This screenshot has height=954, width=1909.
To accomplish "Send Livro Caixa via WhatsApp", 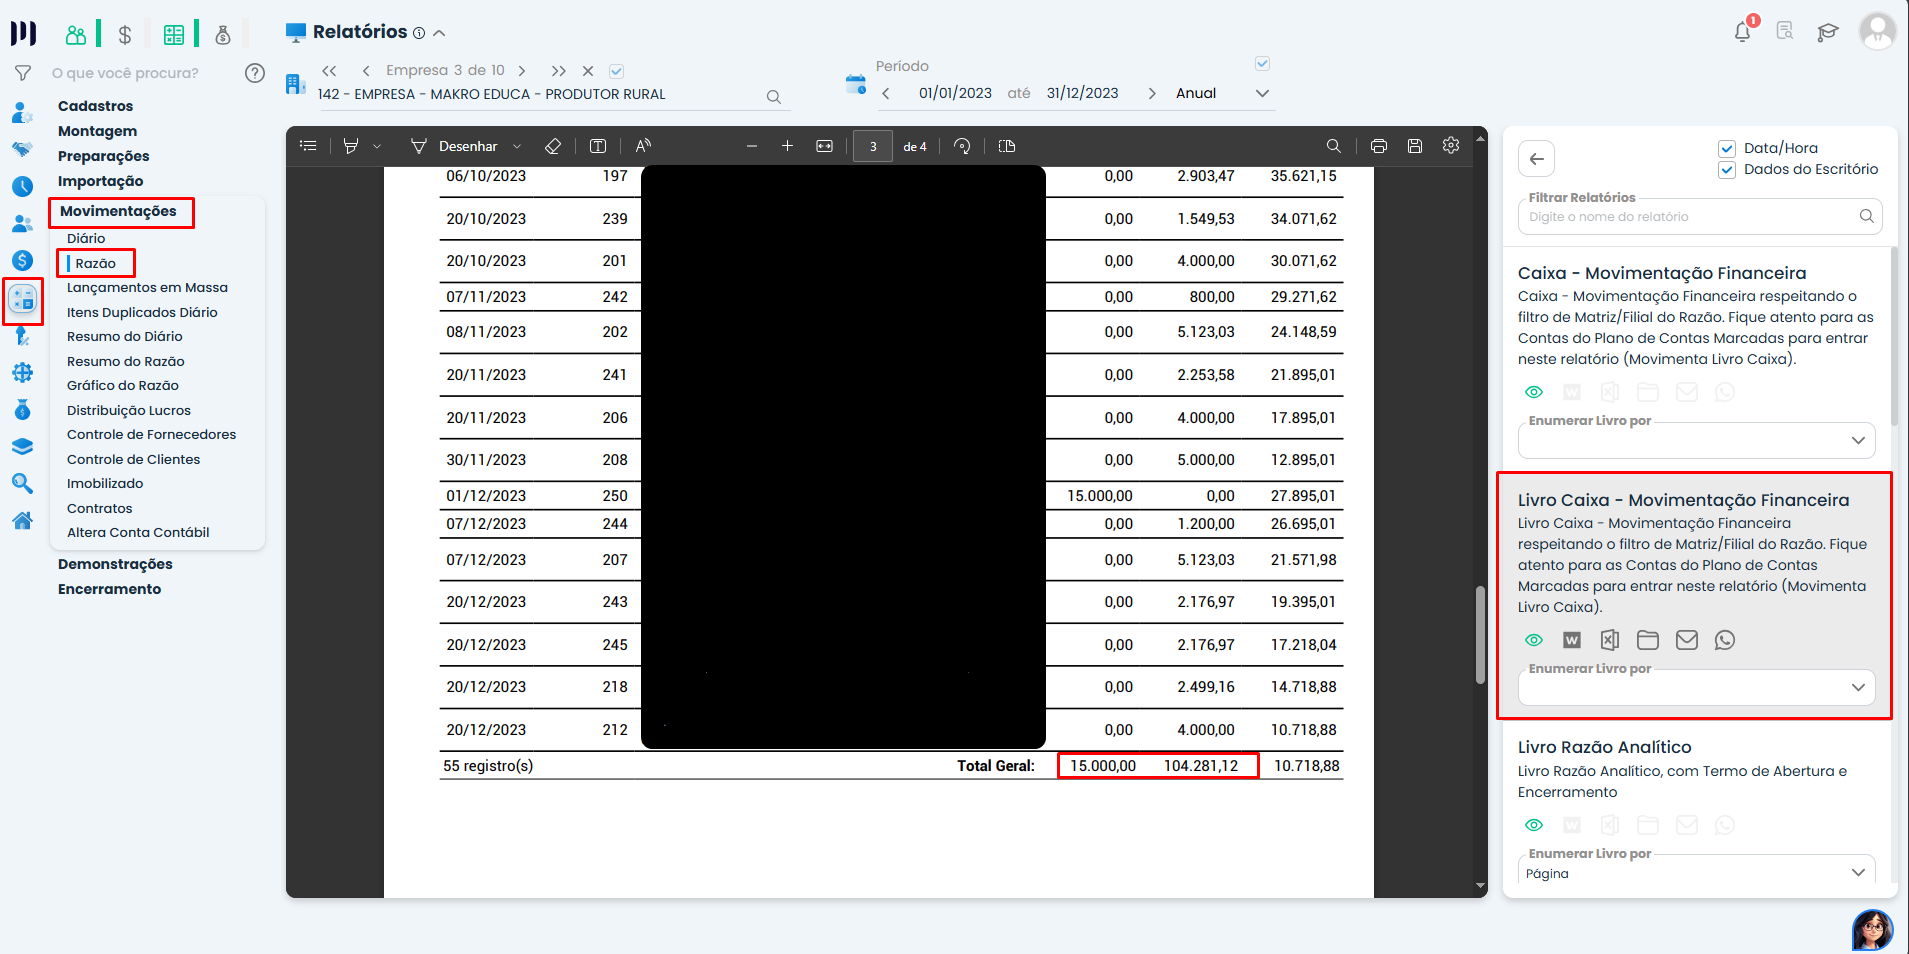I will pos(1725,640).
